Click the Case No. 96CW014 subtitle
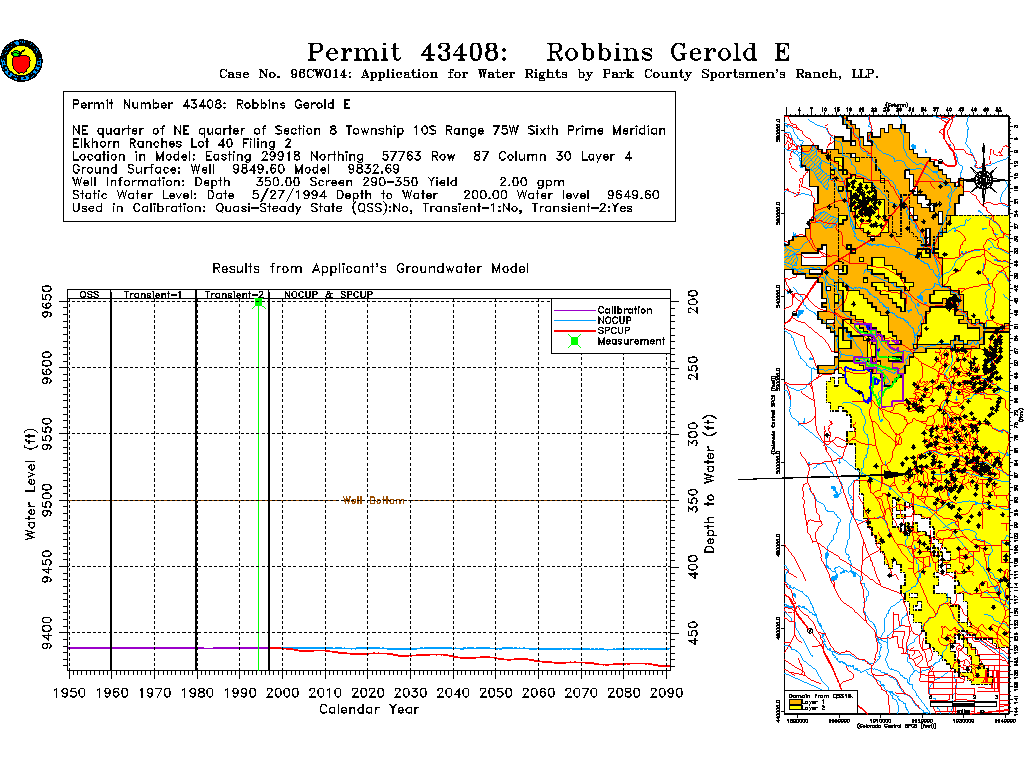The height and width of the screenshot is (768, 1024). pos(549,74)
